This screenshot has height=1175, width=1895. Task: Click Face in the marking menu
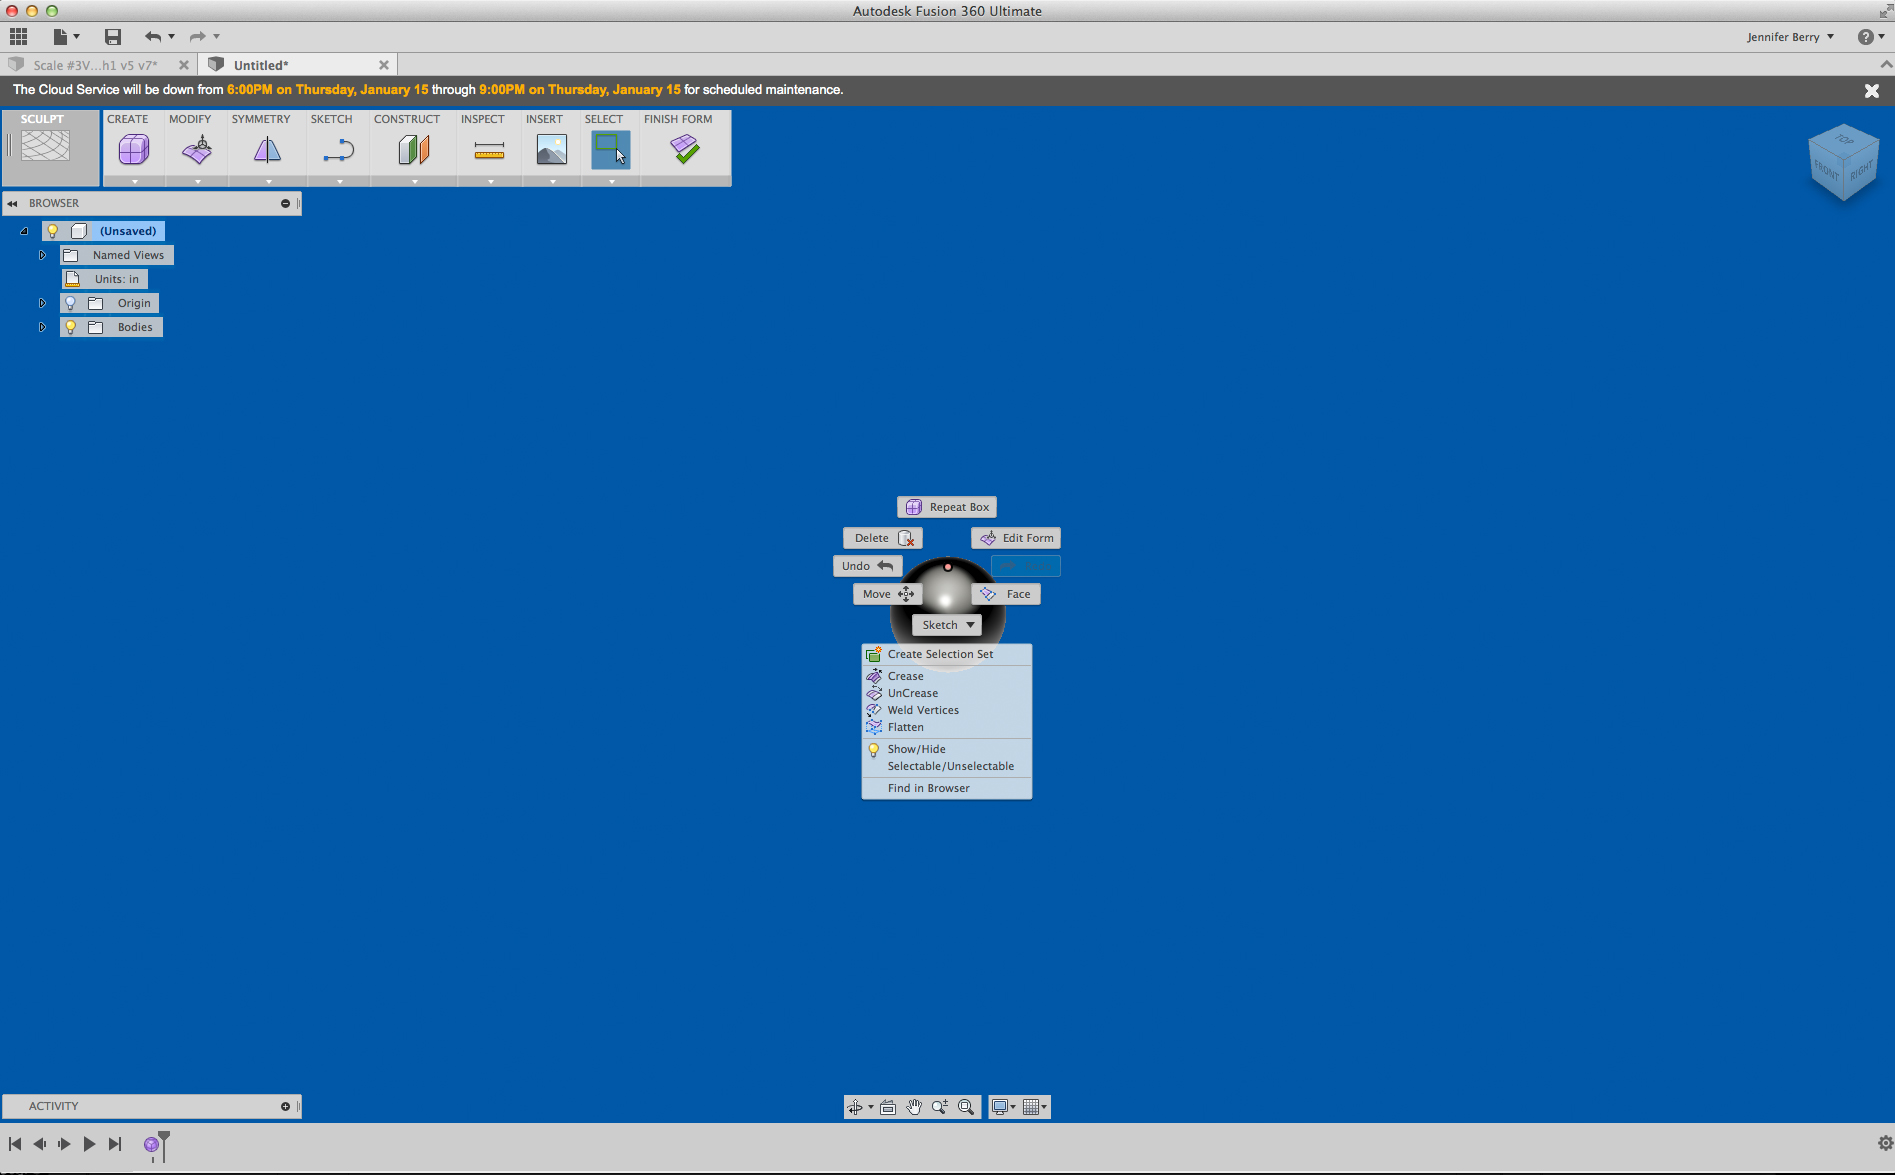click(1006, 594)
